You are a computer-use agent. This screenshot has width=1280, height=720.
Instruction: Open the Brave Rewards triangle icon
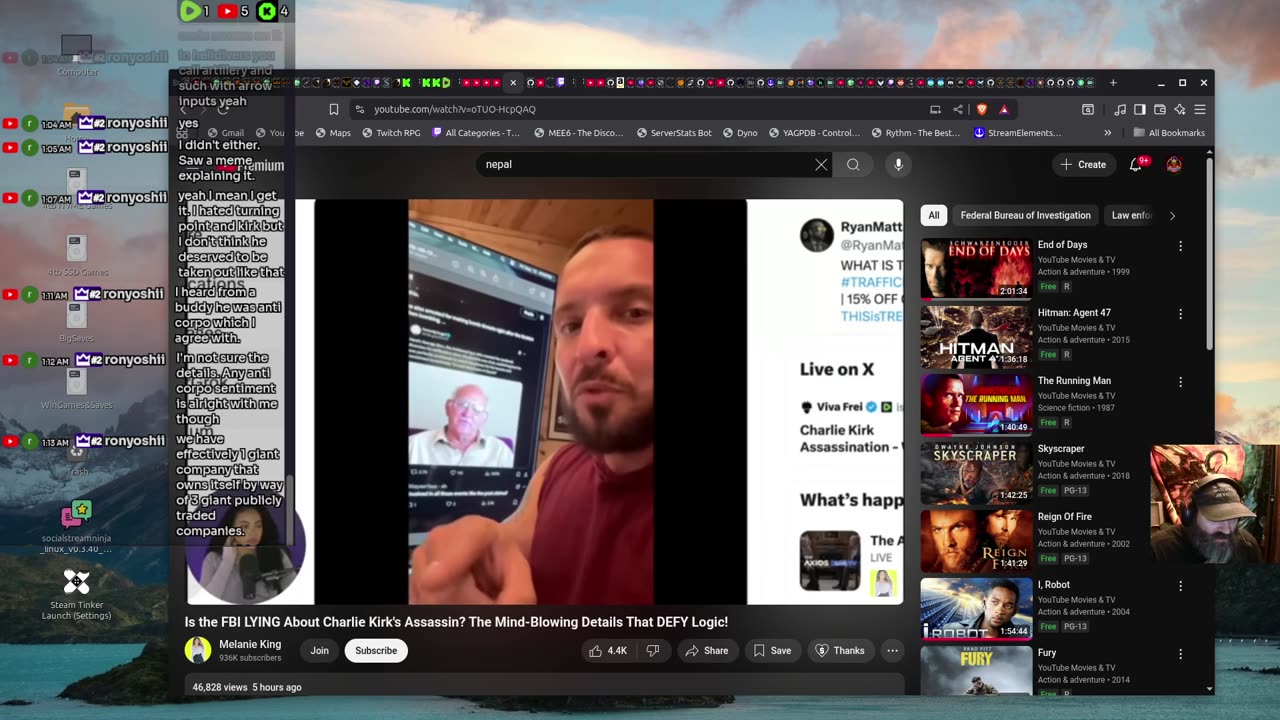(x=1003, y=109)
